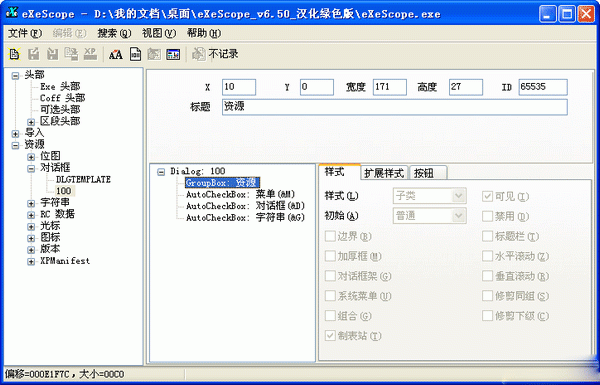Screen dimensions: 600x385
Task: Toggle the 标题栏 checkbox
Action: 487,236
